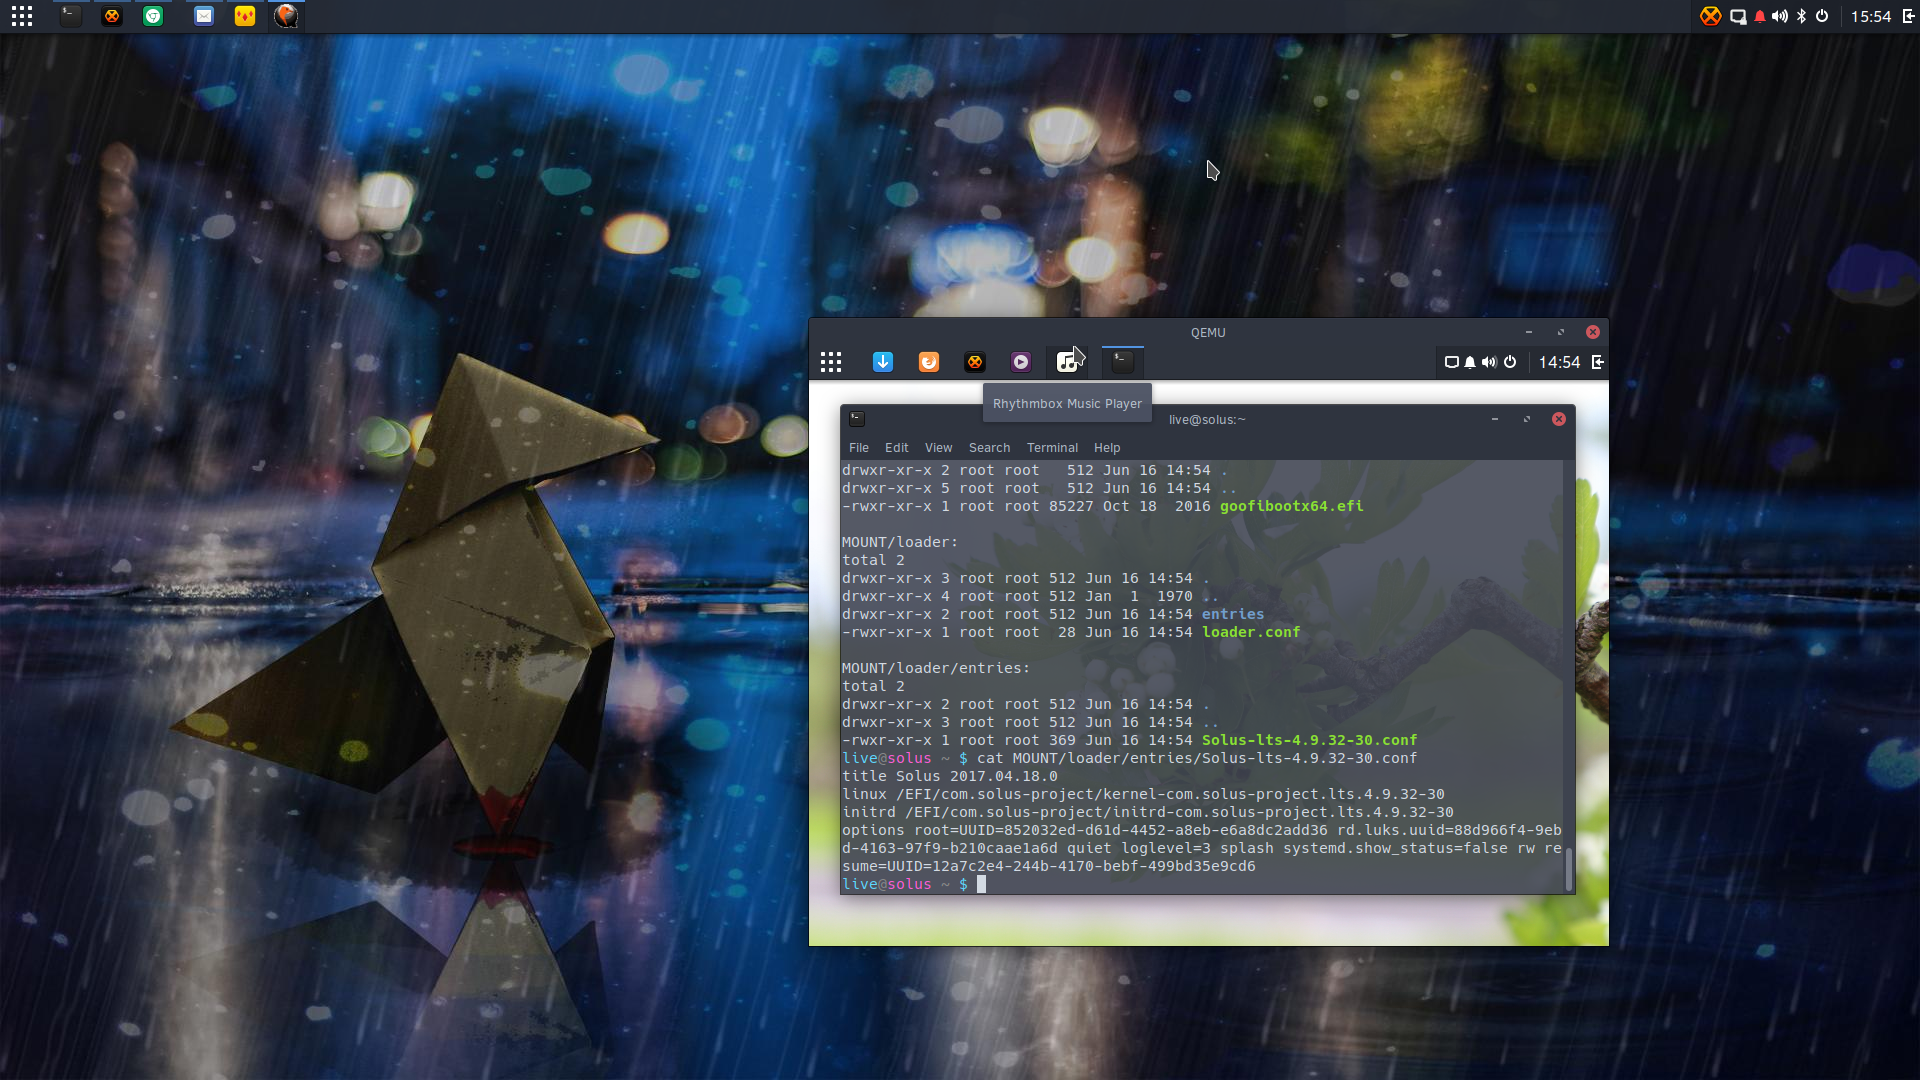Open the yellow app with red diamonds
This screenshot has height=1080, width=1920.
point(245,16)
